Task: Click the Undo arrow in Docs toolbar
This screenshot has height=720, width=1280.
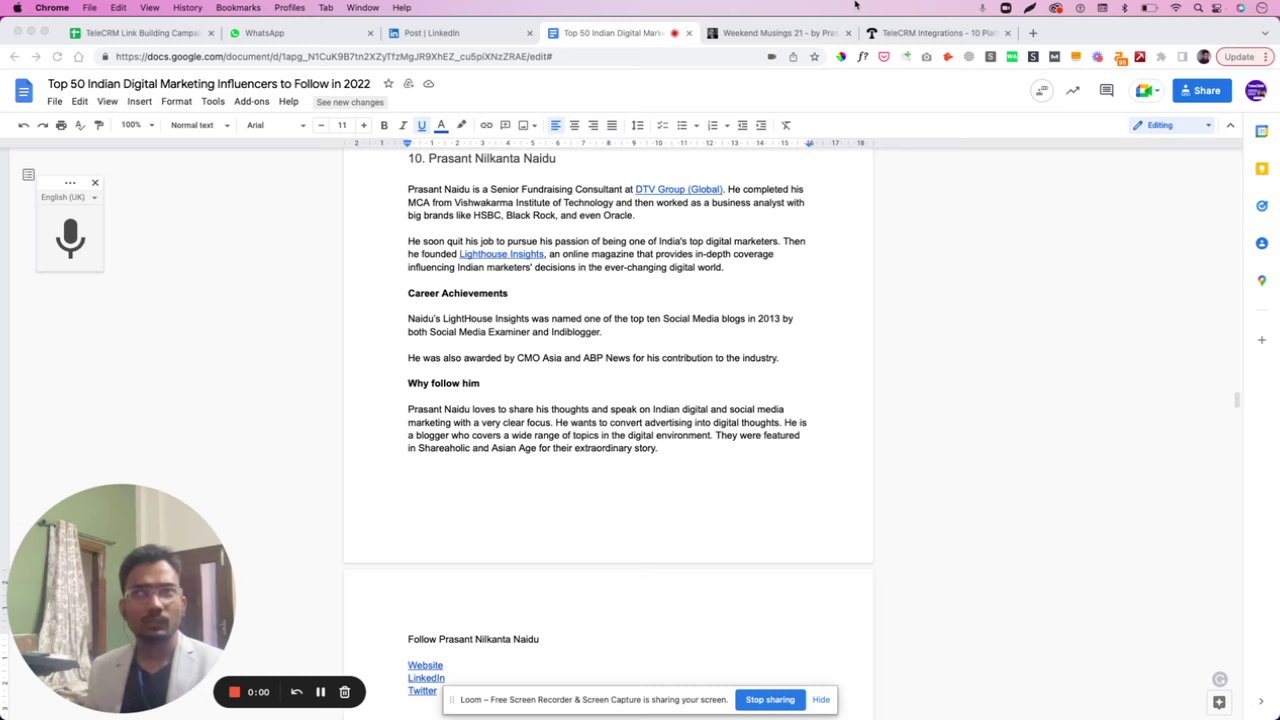Action: tap(23, 125)
